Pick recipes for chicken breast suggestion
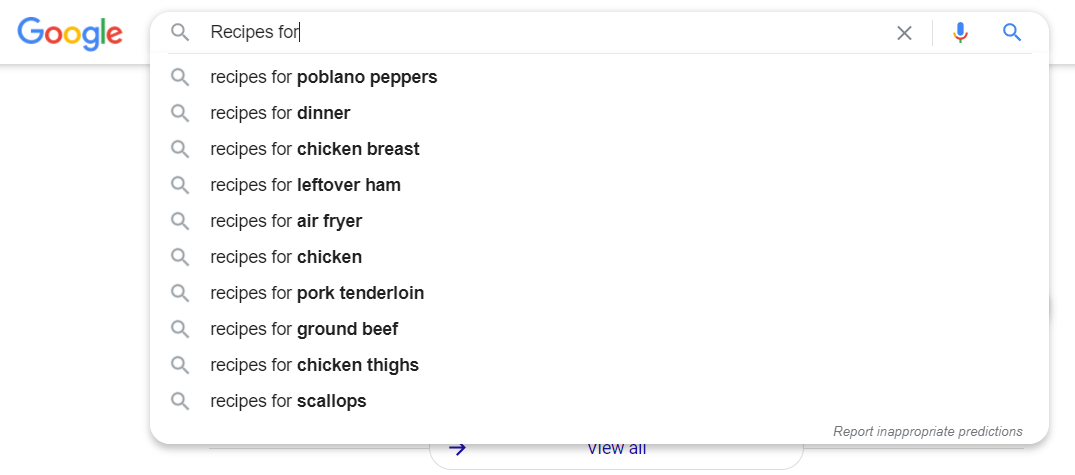1075x475 pixels. (599, 149)
